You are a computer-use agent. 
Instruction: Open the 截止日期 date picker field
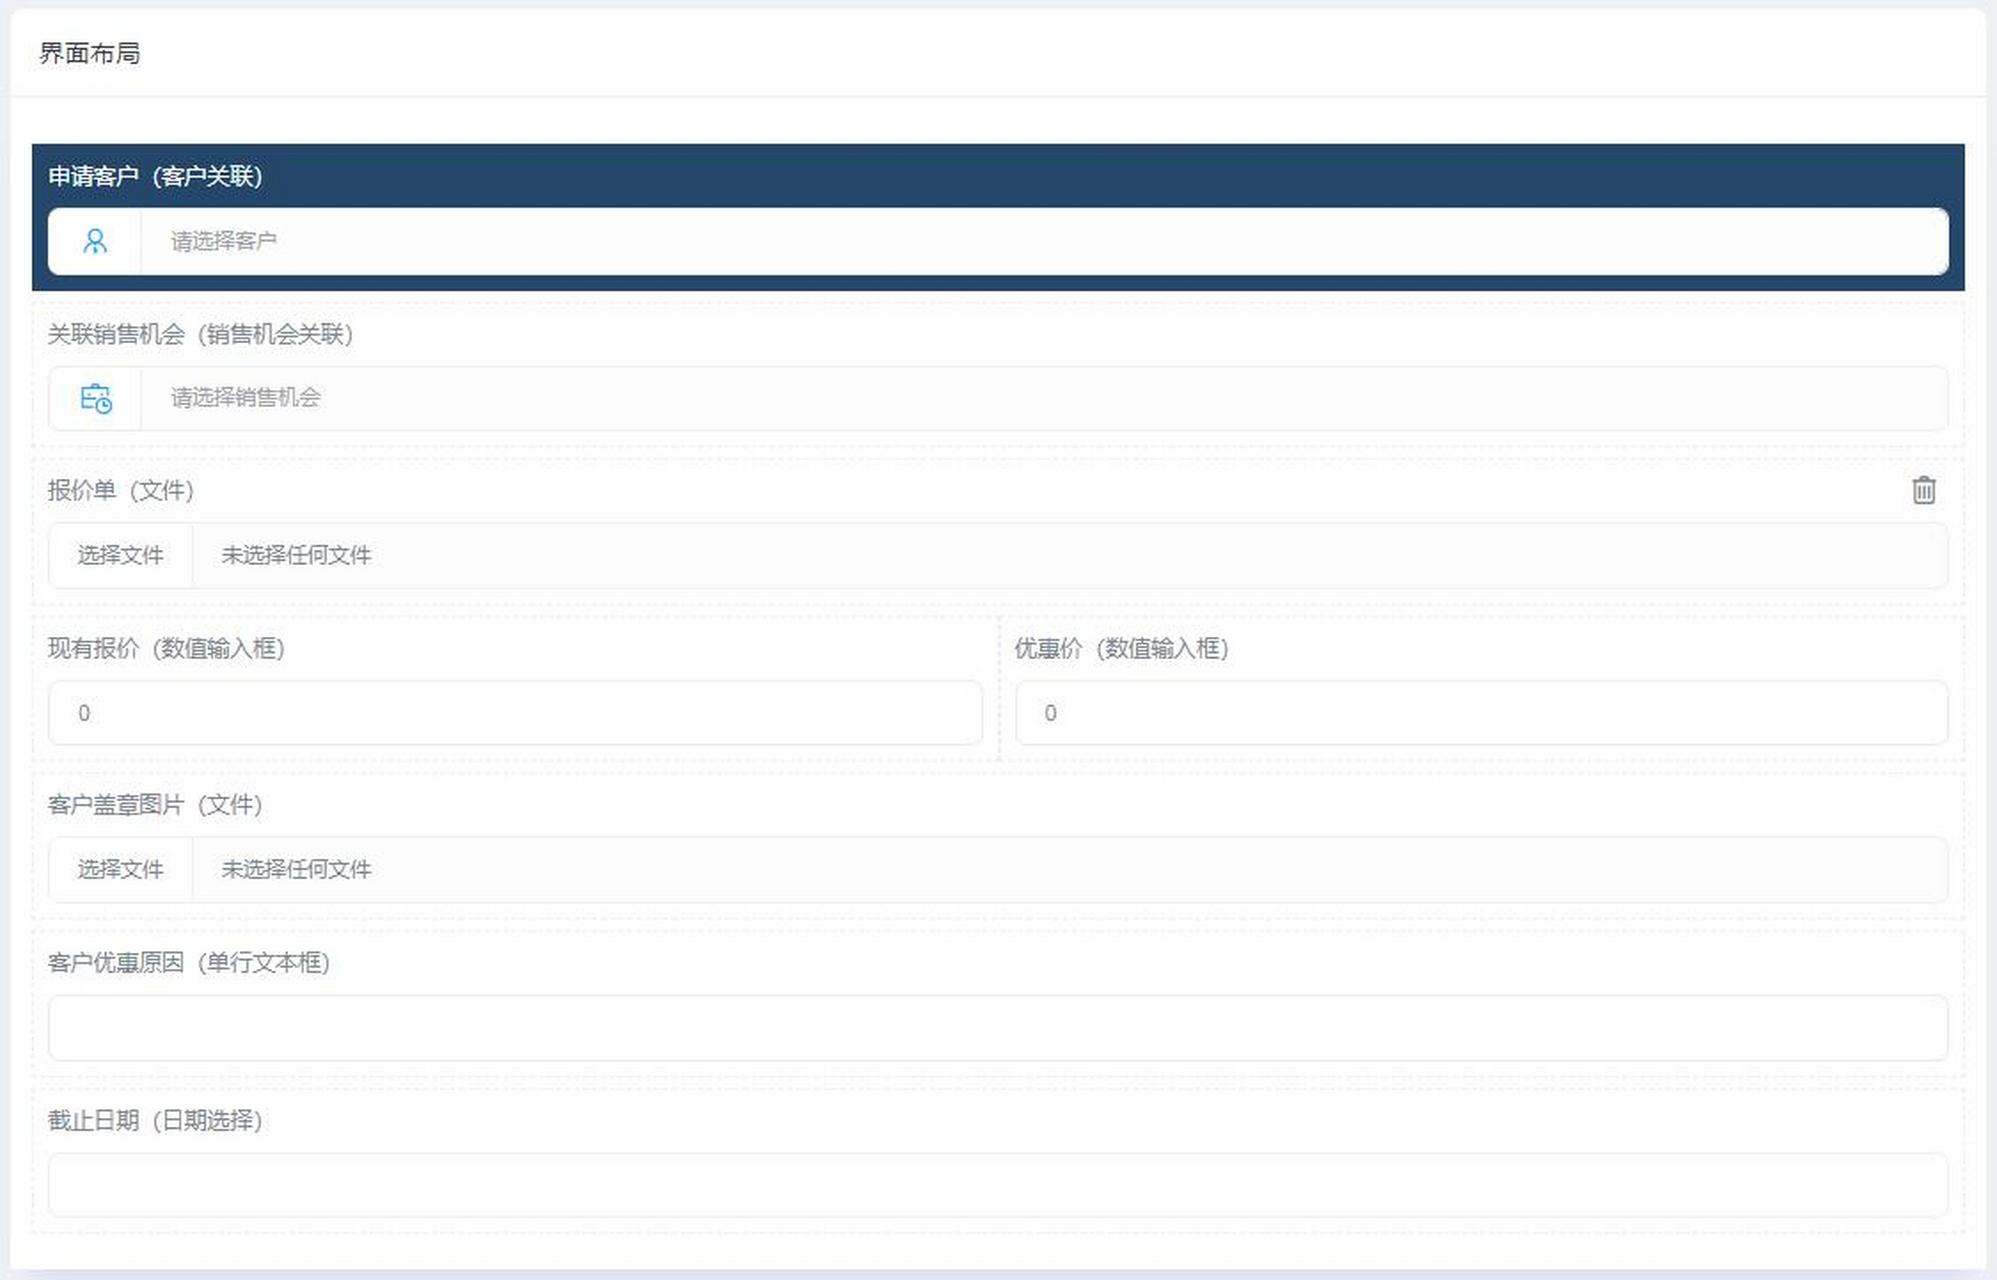[x=998, y=1185]
